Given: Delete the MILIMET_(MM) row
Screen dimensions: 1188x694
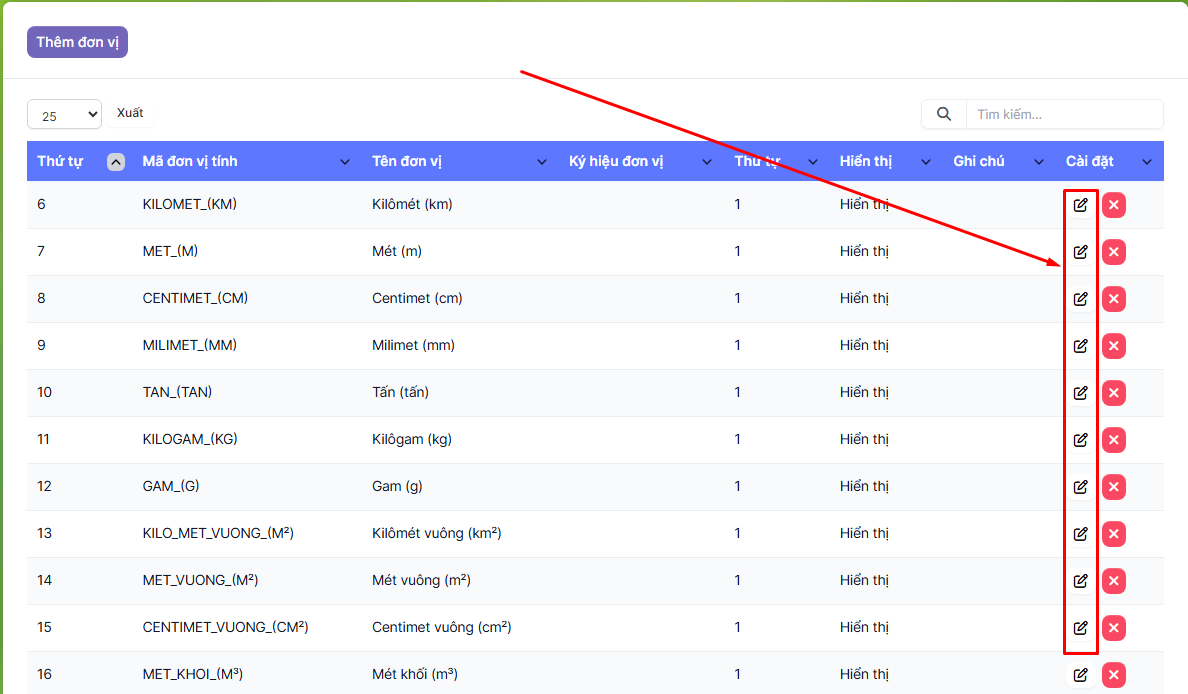Looking at the screenshot, I should pyautogui.click(x=1114, y=346).
